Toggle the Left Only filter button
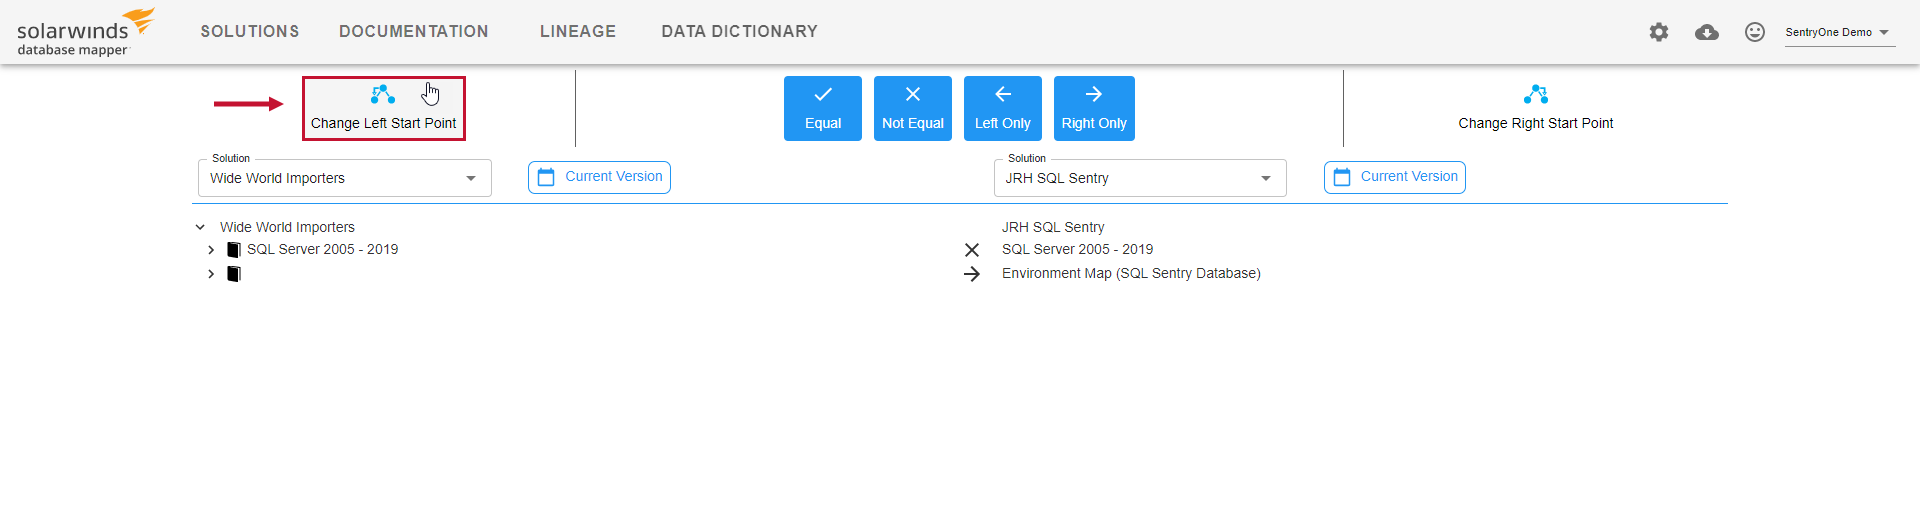This screenshot has height=510, width=1920. [1003, 108]
